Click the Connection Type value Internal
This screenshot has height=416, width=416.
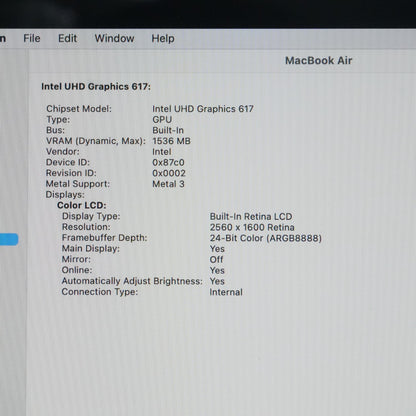[226, 292]
